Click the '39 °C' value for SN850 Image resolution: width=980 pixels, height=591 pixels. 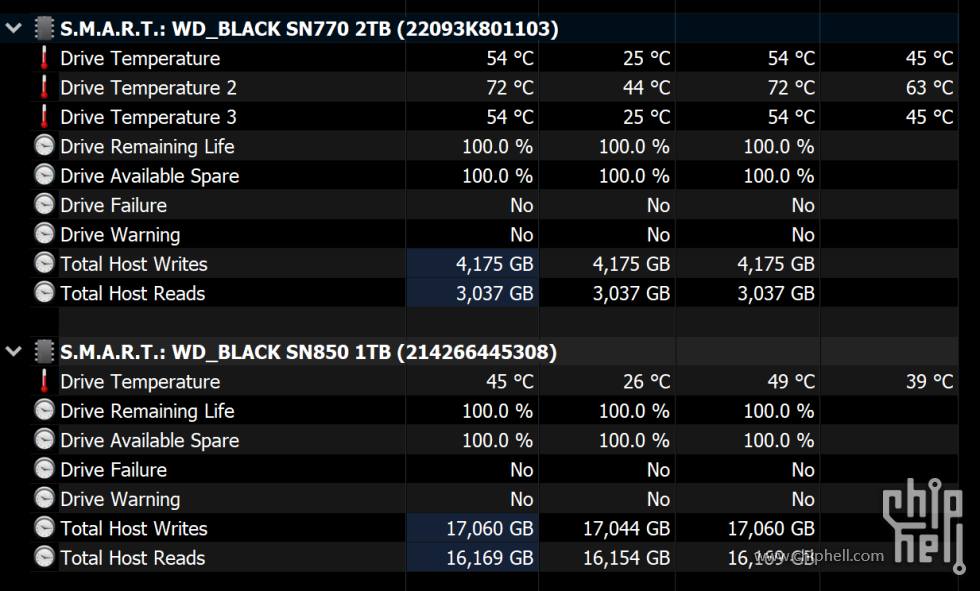(x=929, y=381)
